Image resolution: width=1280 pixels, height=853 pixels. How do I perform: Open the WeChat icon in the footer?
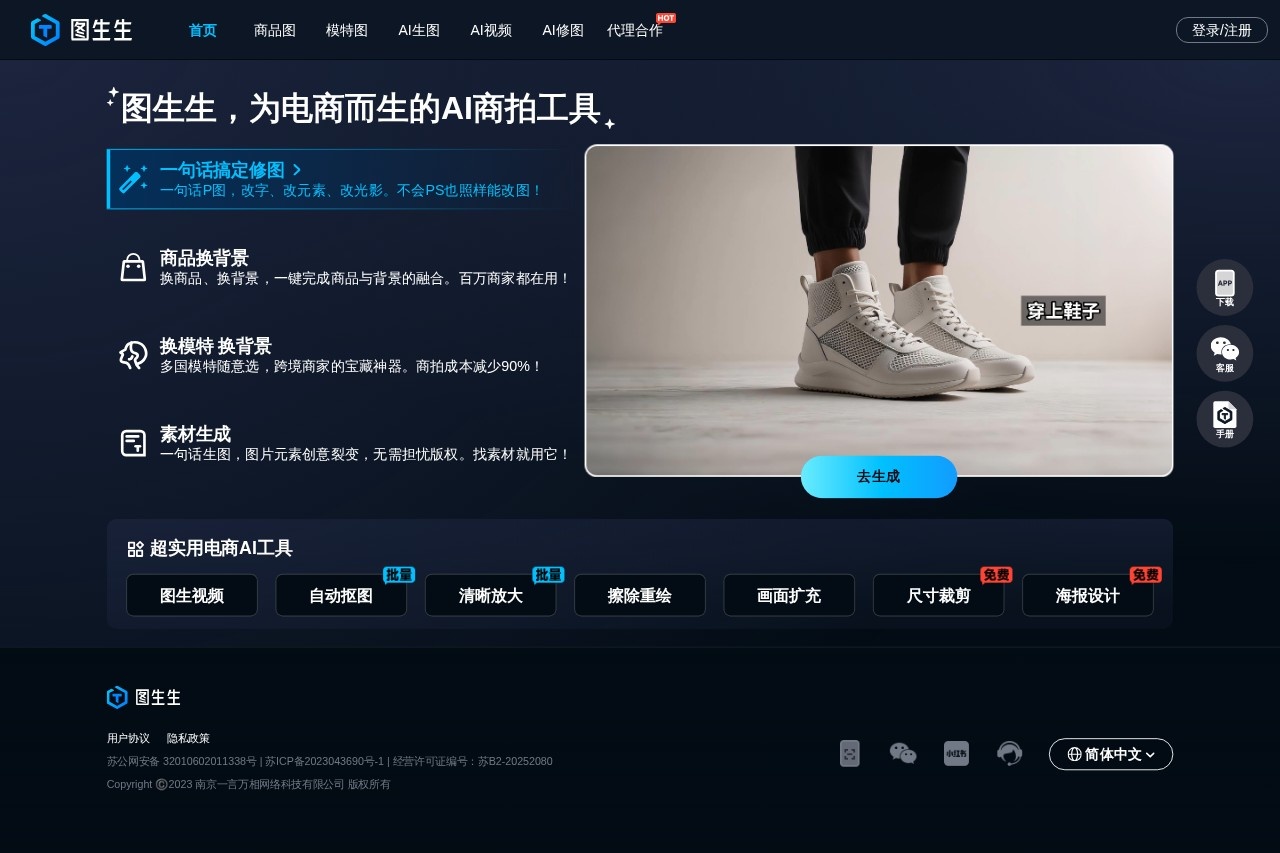(903, 753)
